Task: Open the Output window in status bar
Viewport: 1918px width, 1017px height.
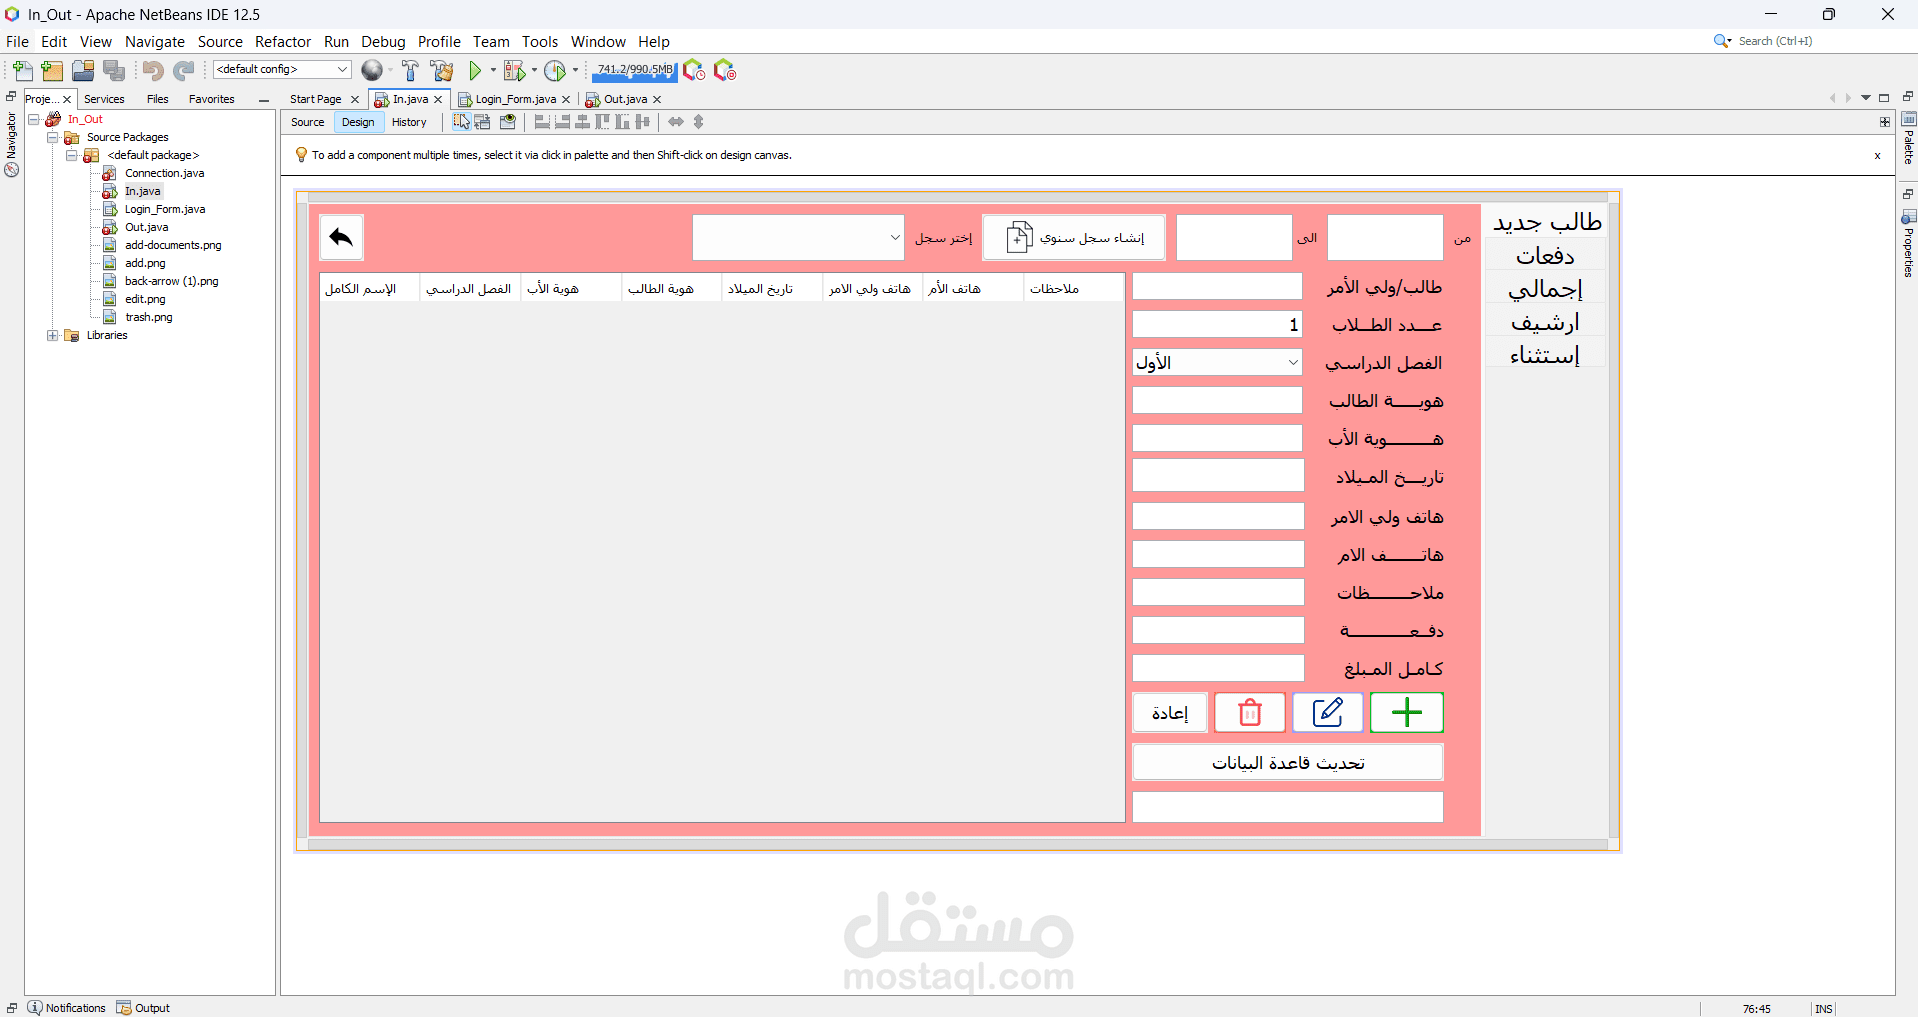Action: [143, 1008]
